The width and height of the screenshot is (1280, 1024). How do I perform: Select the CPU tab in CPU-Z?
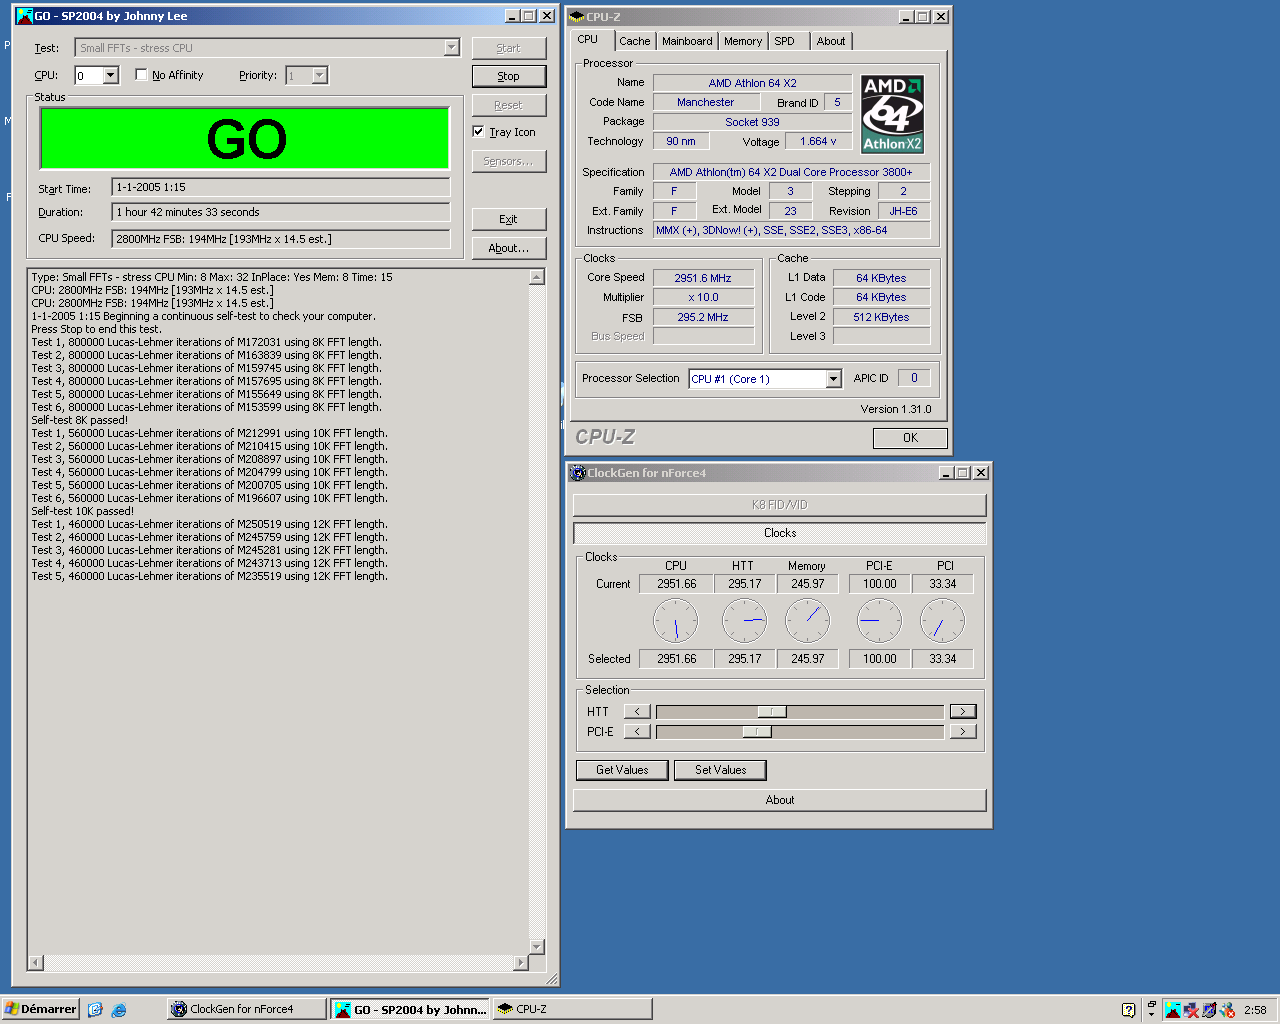[588, 40]
